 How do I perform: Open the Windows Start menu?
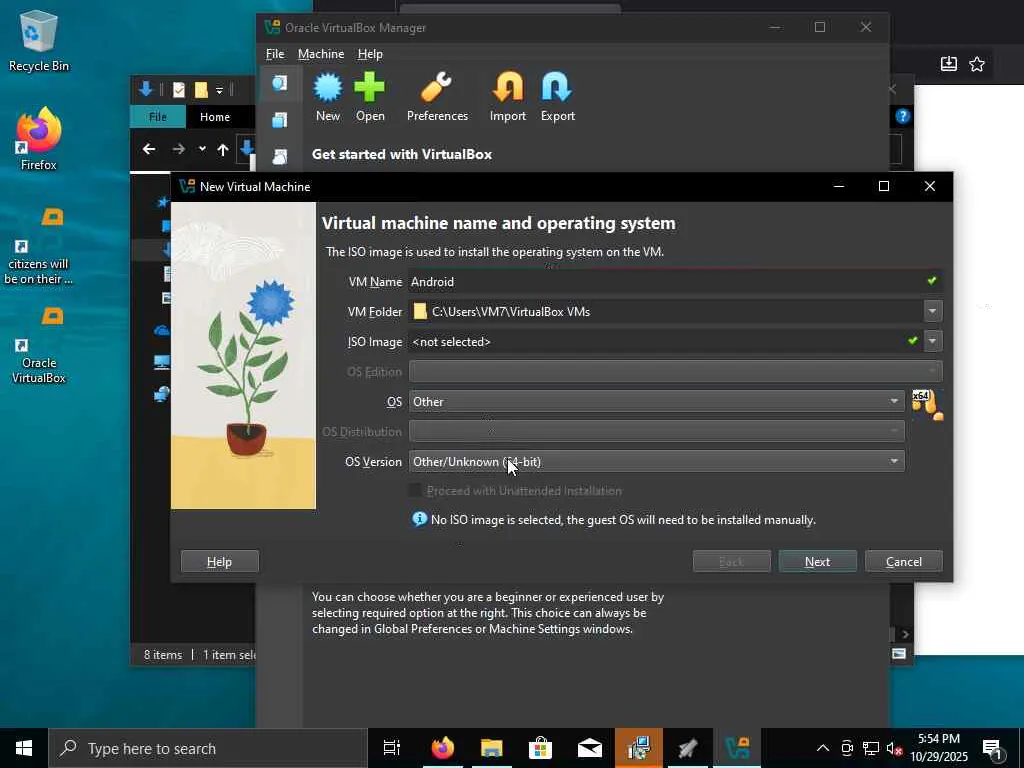tap(24, 748)
